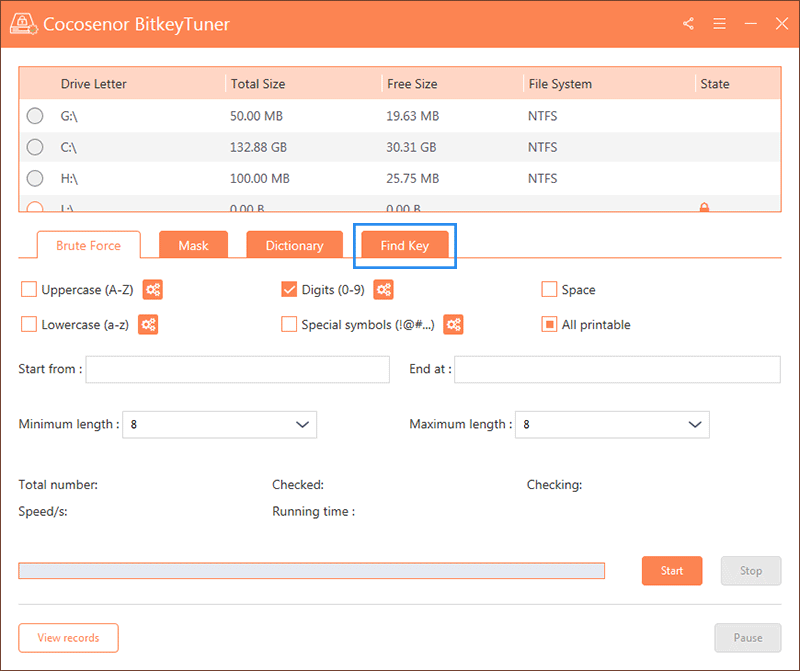This screenshot has width=800, height=671.
Task: Click the 30.31 GB free size cell
Action: coord(411,147)
